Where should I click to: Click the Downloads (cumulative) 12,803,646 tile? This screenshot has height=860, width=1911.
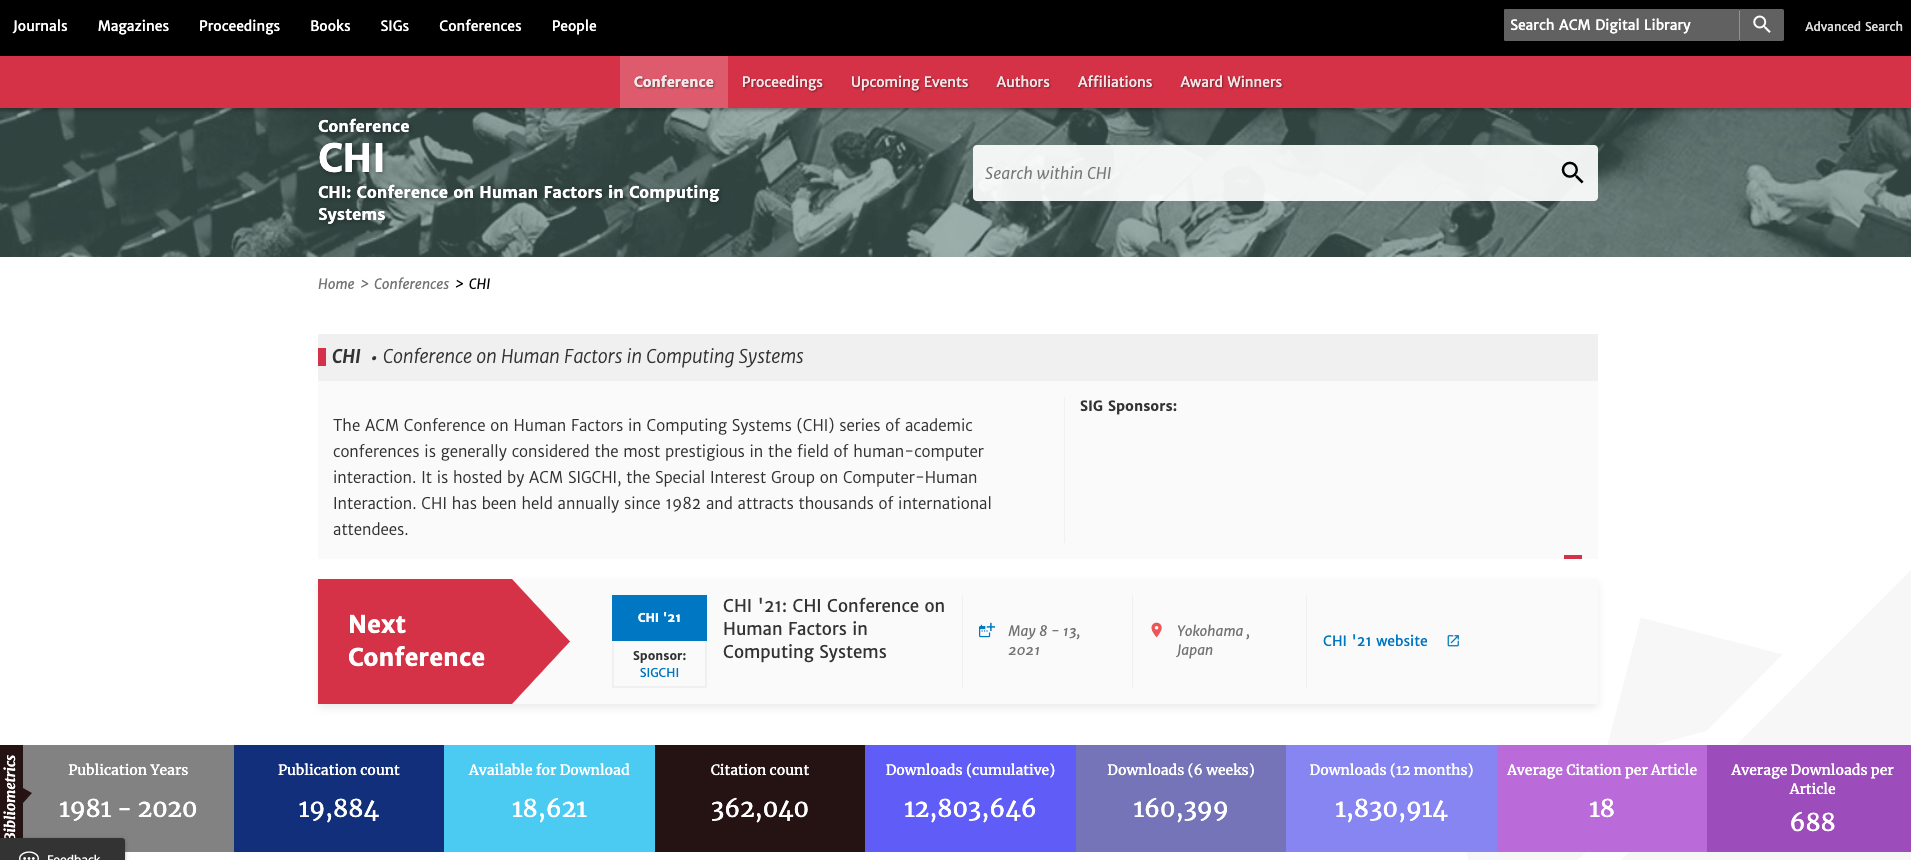click(970, 798)
